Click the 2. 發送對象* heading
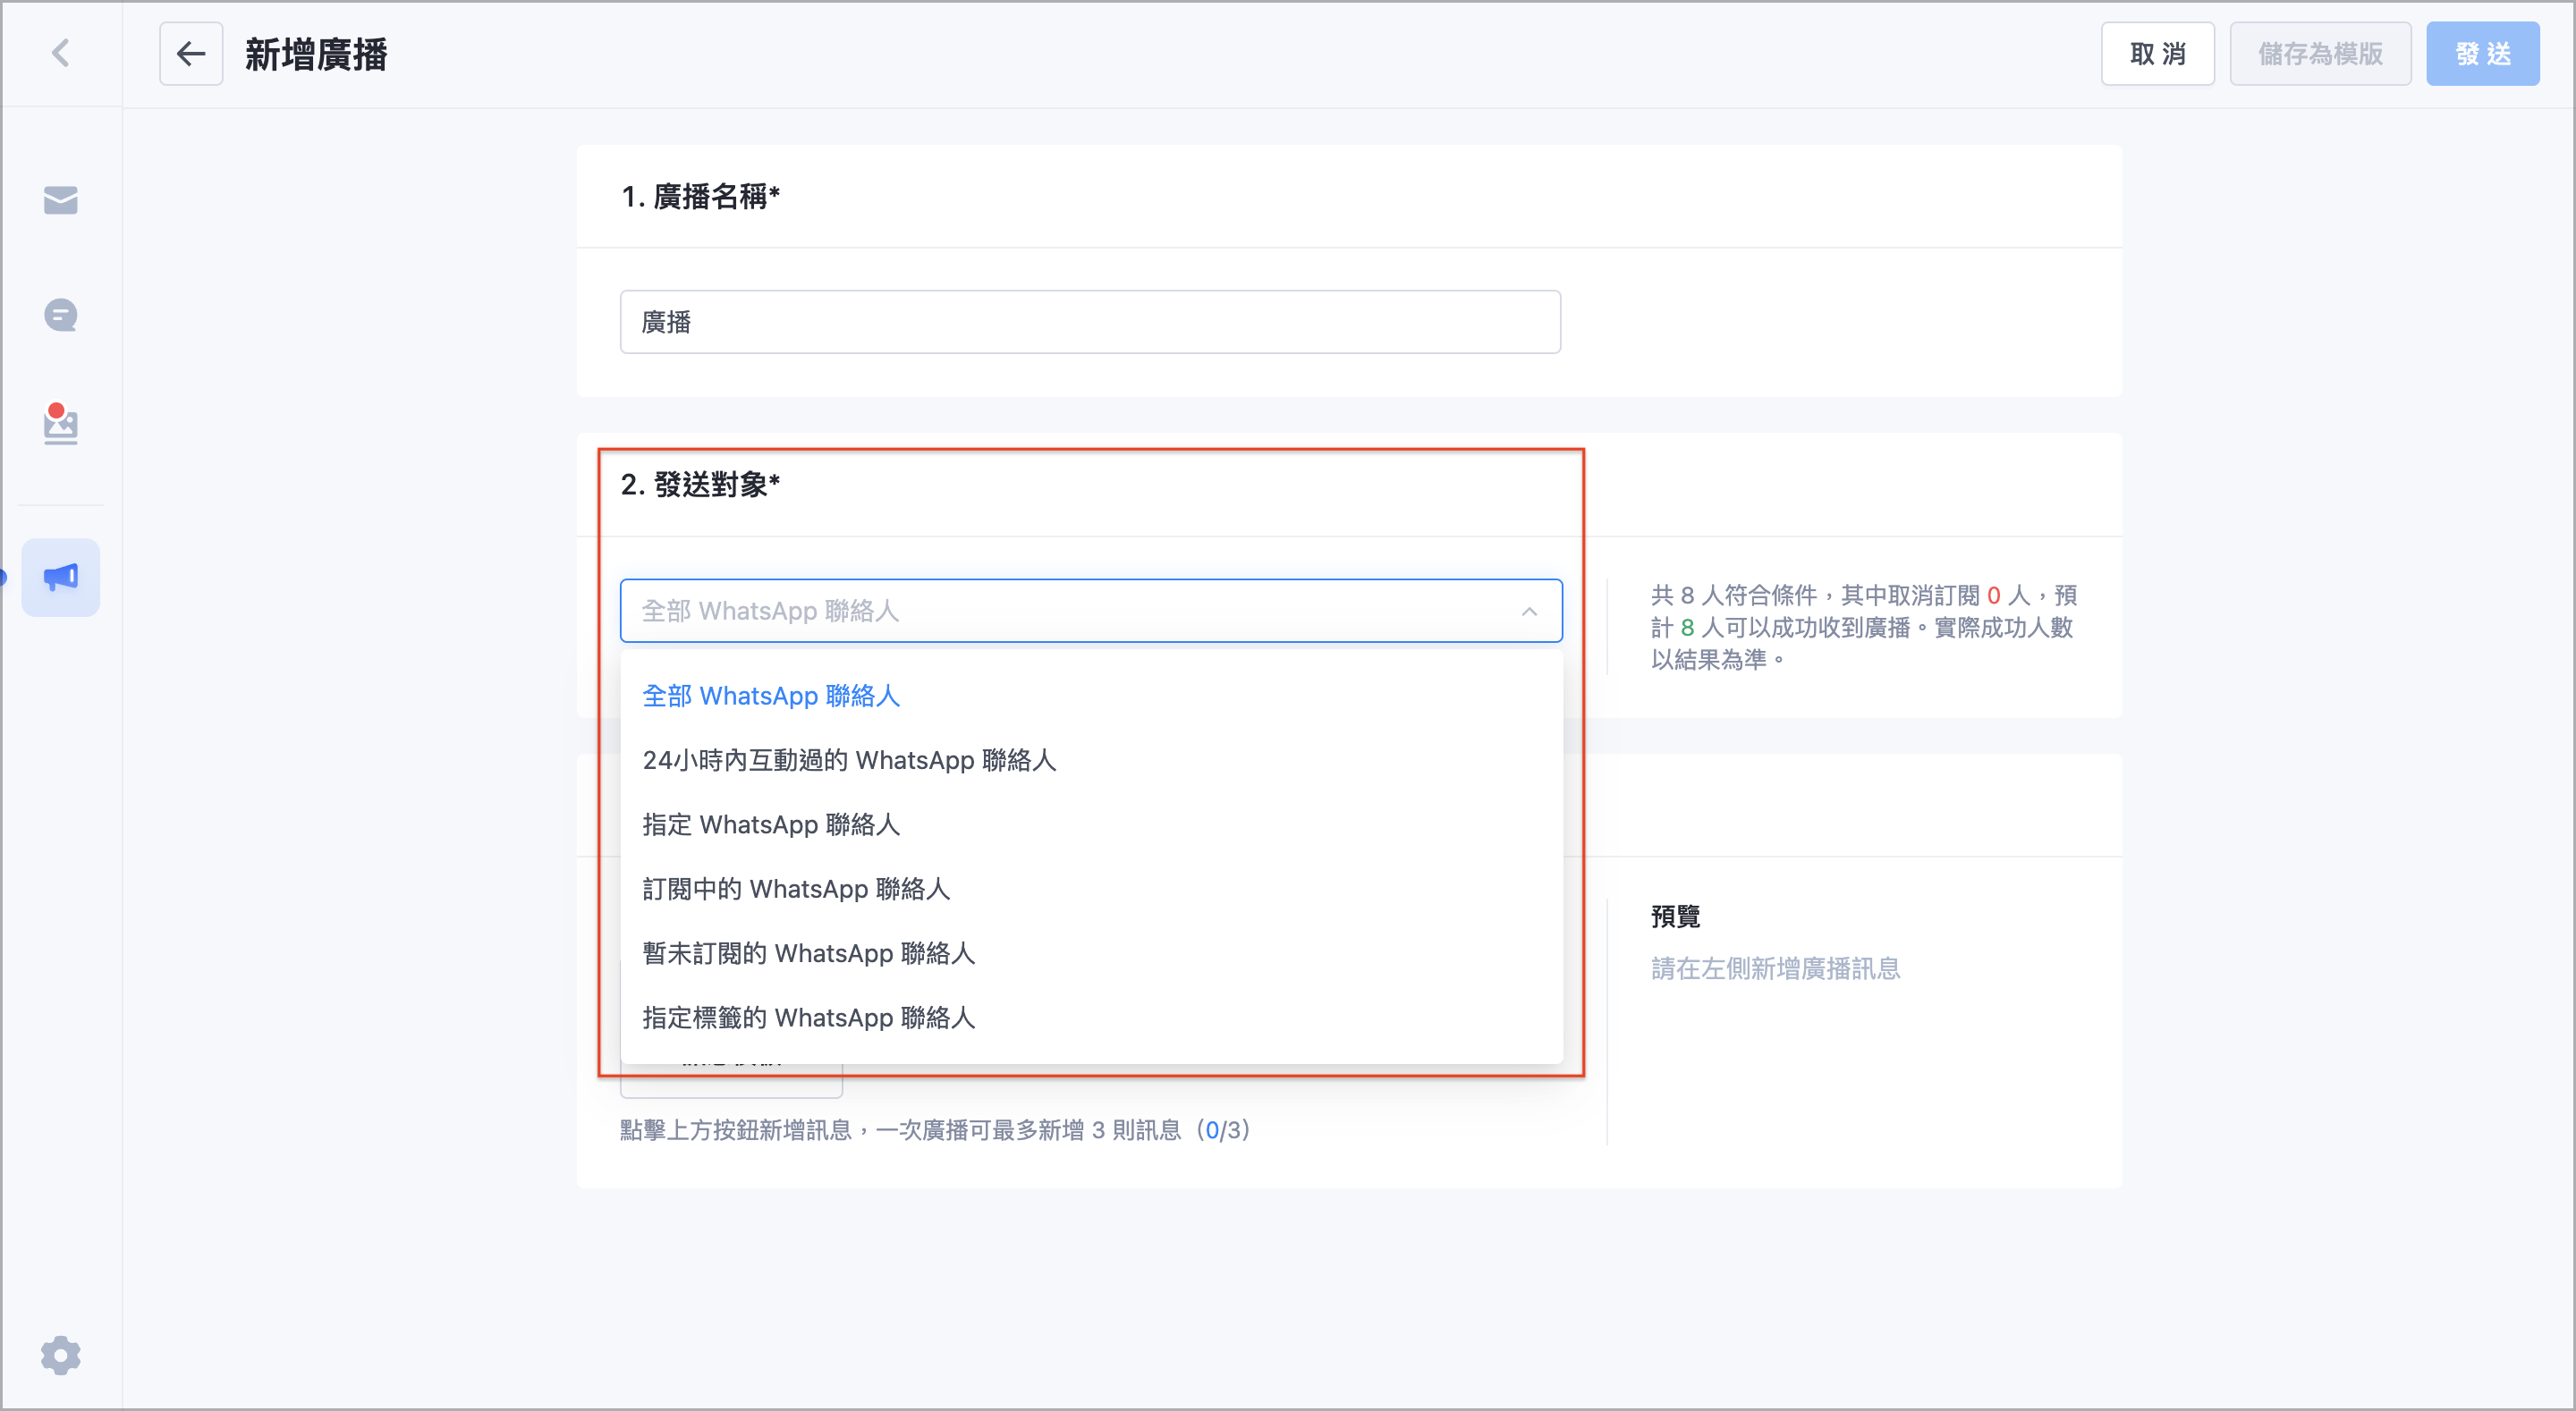This screenshot has width=2576, height=1411. point(700,485)
